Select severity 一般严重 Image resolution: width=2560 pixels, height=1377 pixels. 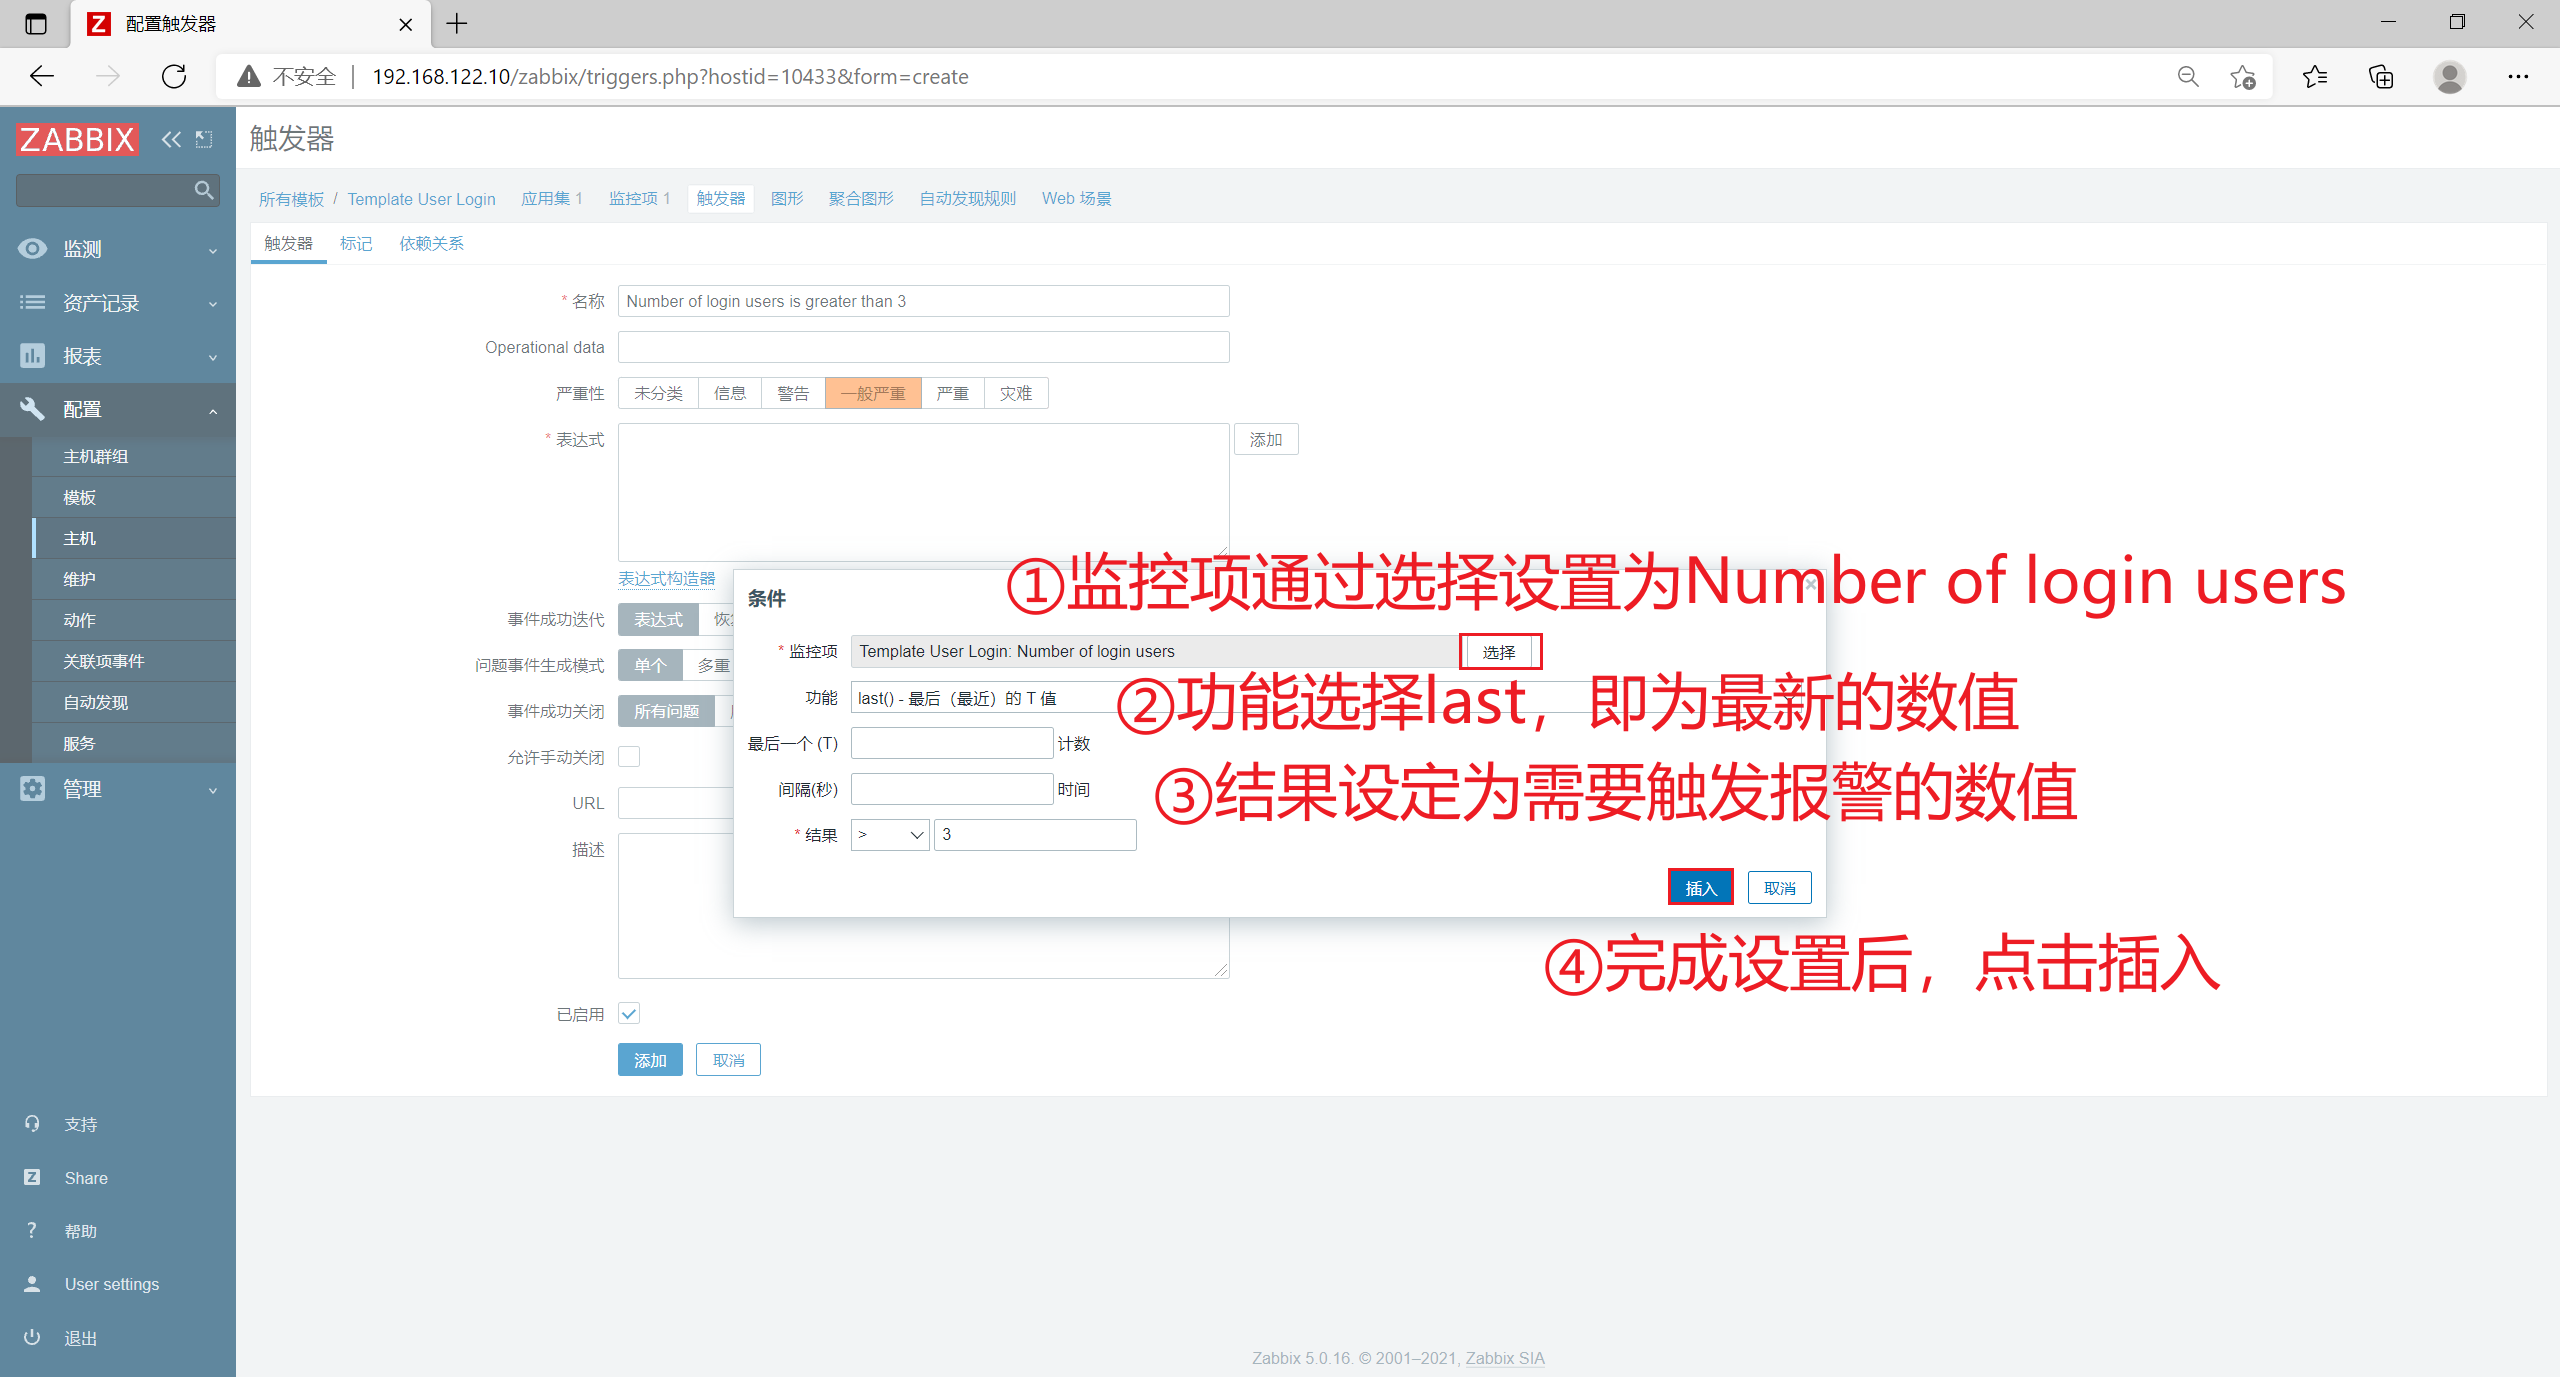[x=873, y=393]
